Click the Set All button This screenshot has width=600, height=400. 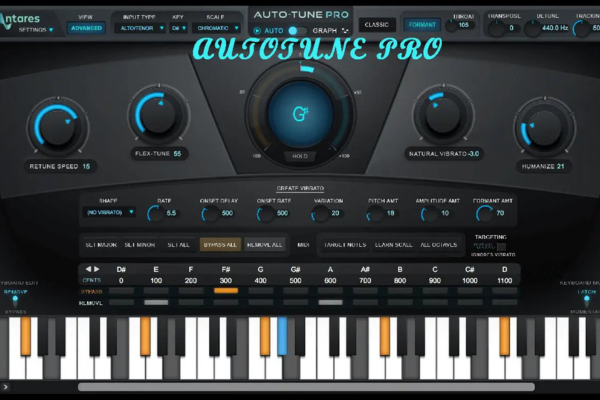point(178,245)
